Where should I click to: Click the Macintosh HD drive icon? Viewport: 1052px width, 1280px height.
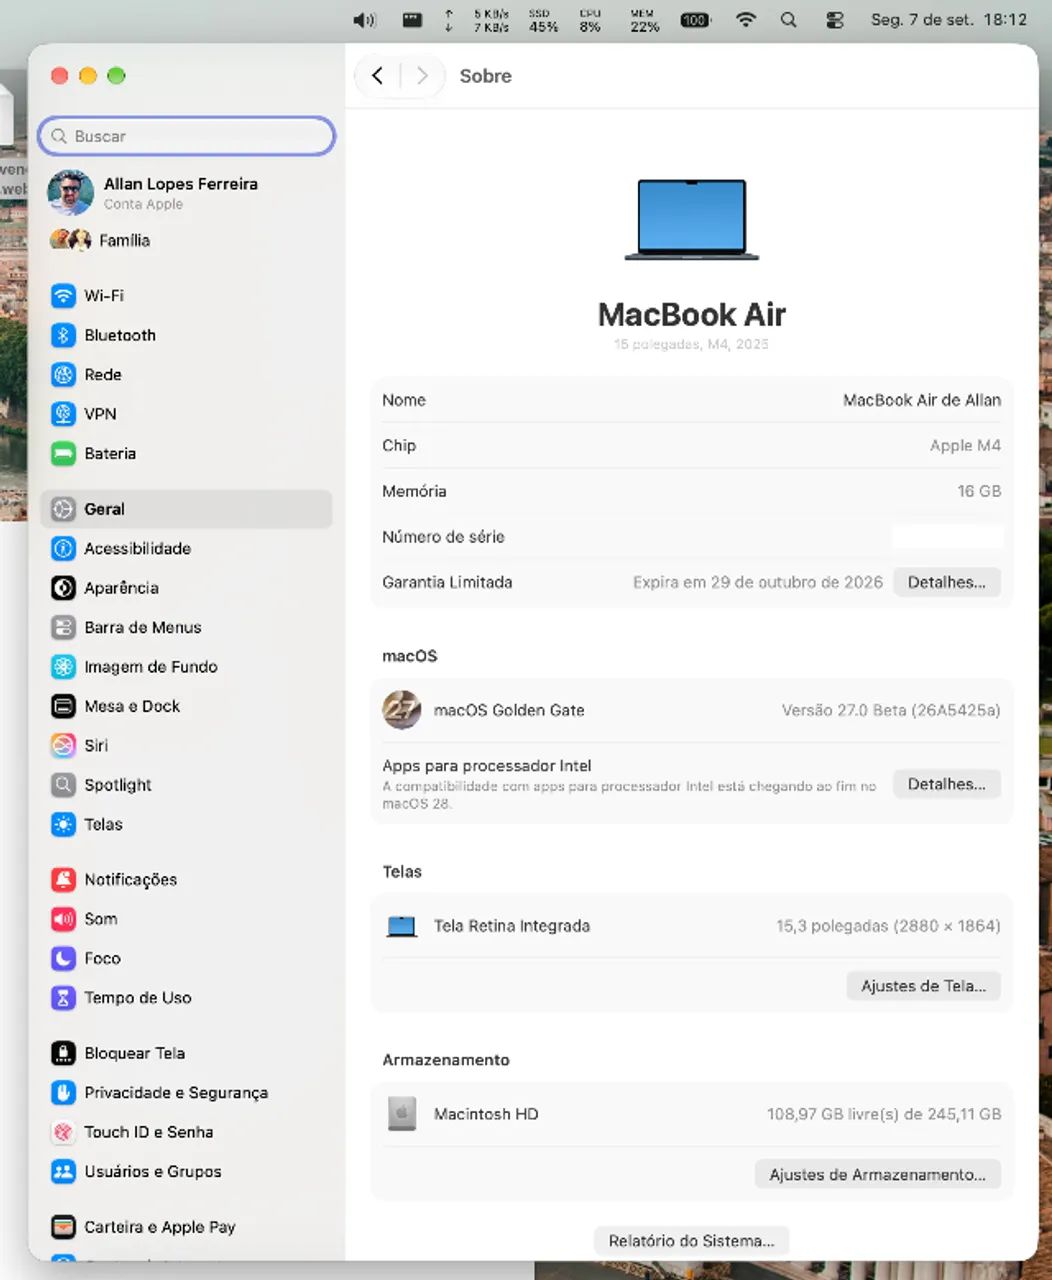[402, 1114]
